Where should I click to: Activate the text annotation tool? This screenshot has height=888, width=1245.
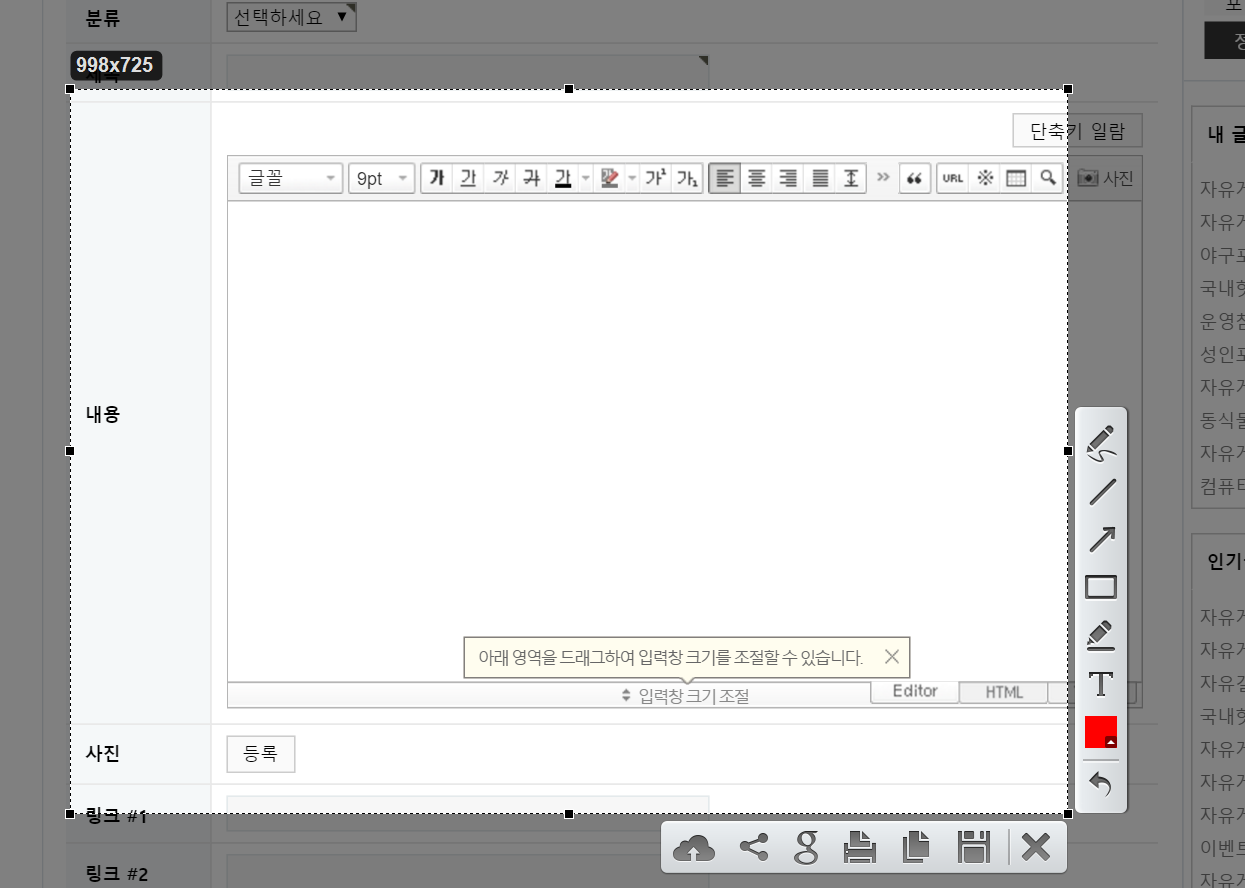pyautogui.click(x=1100, y=684)
